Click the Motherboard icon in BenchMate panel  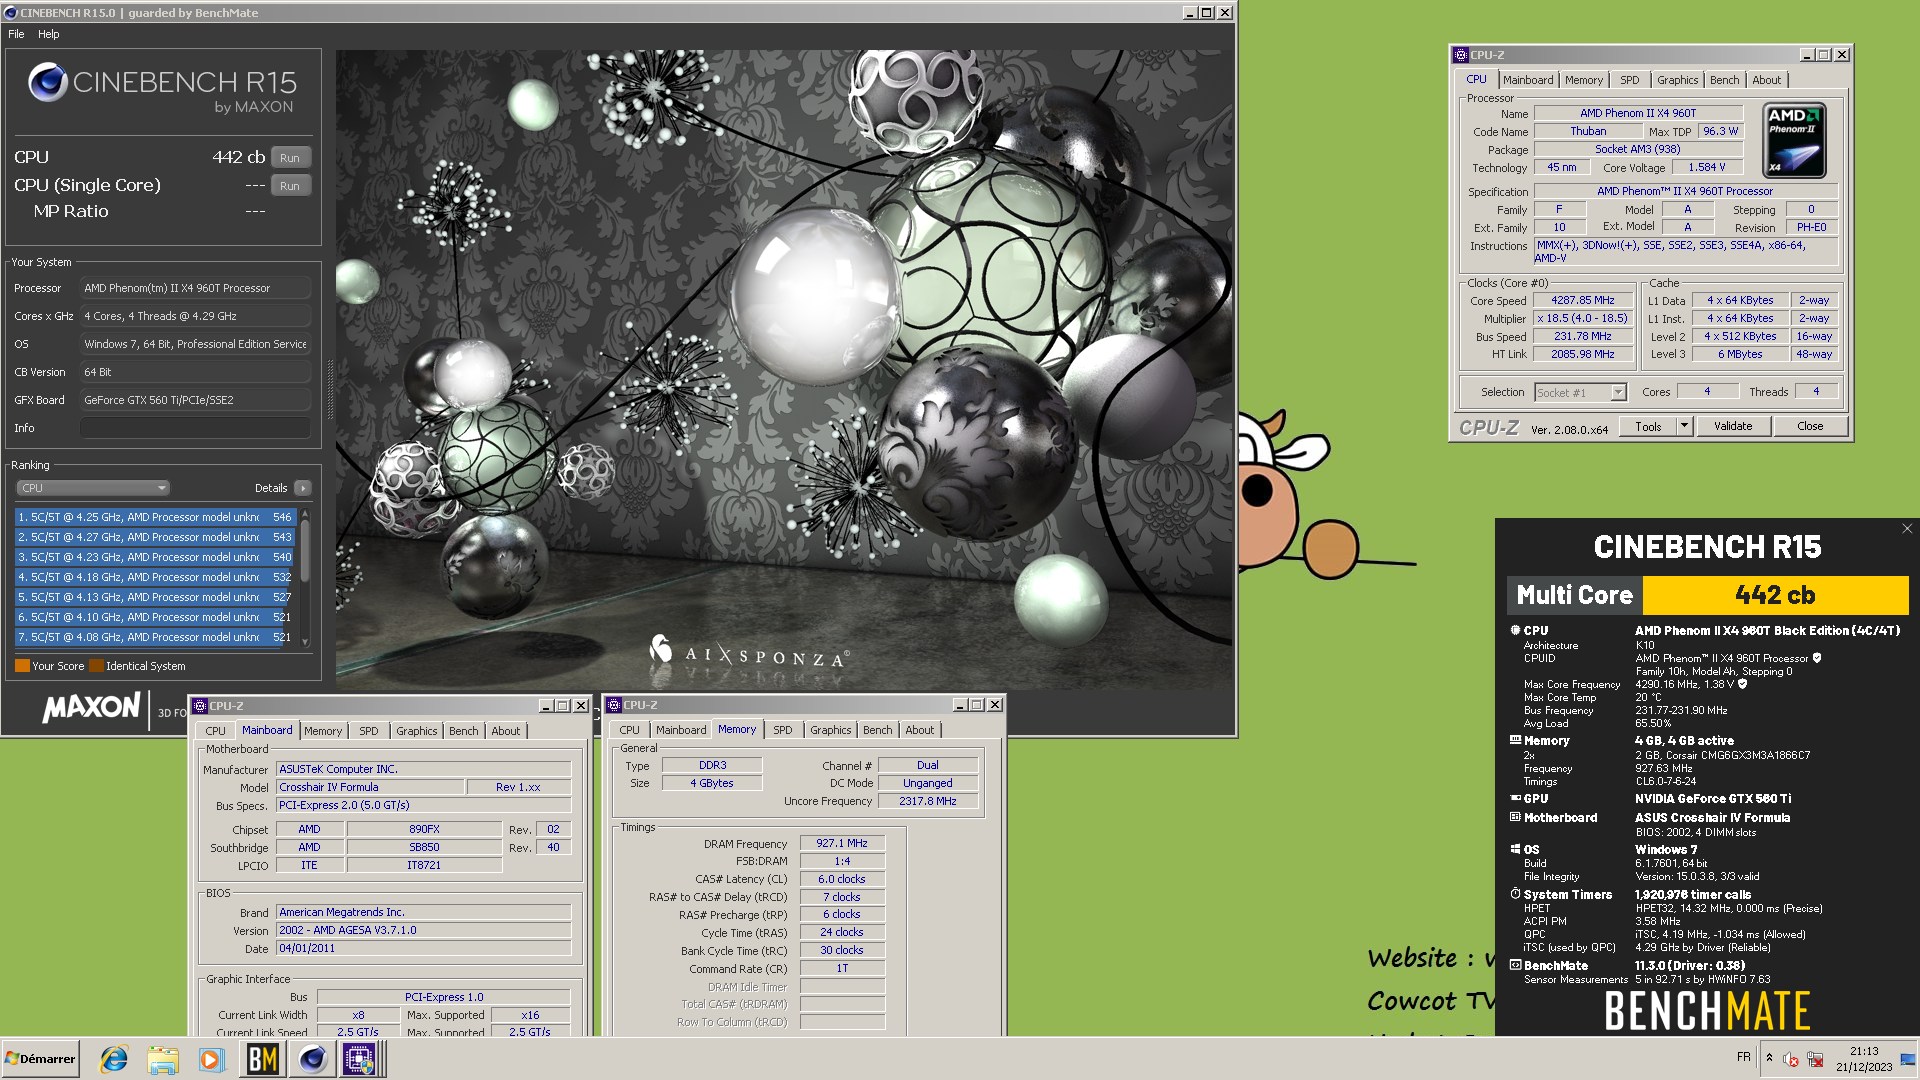point(1515,817)
